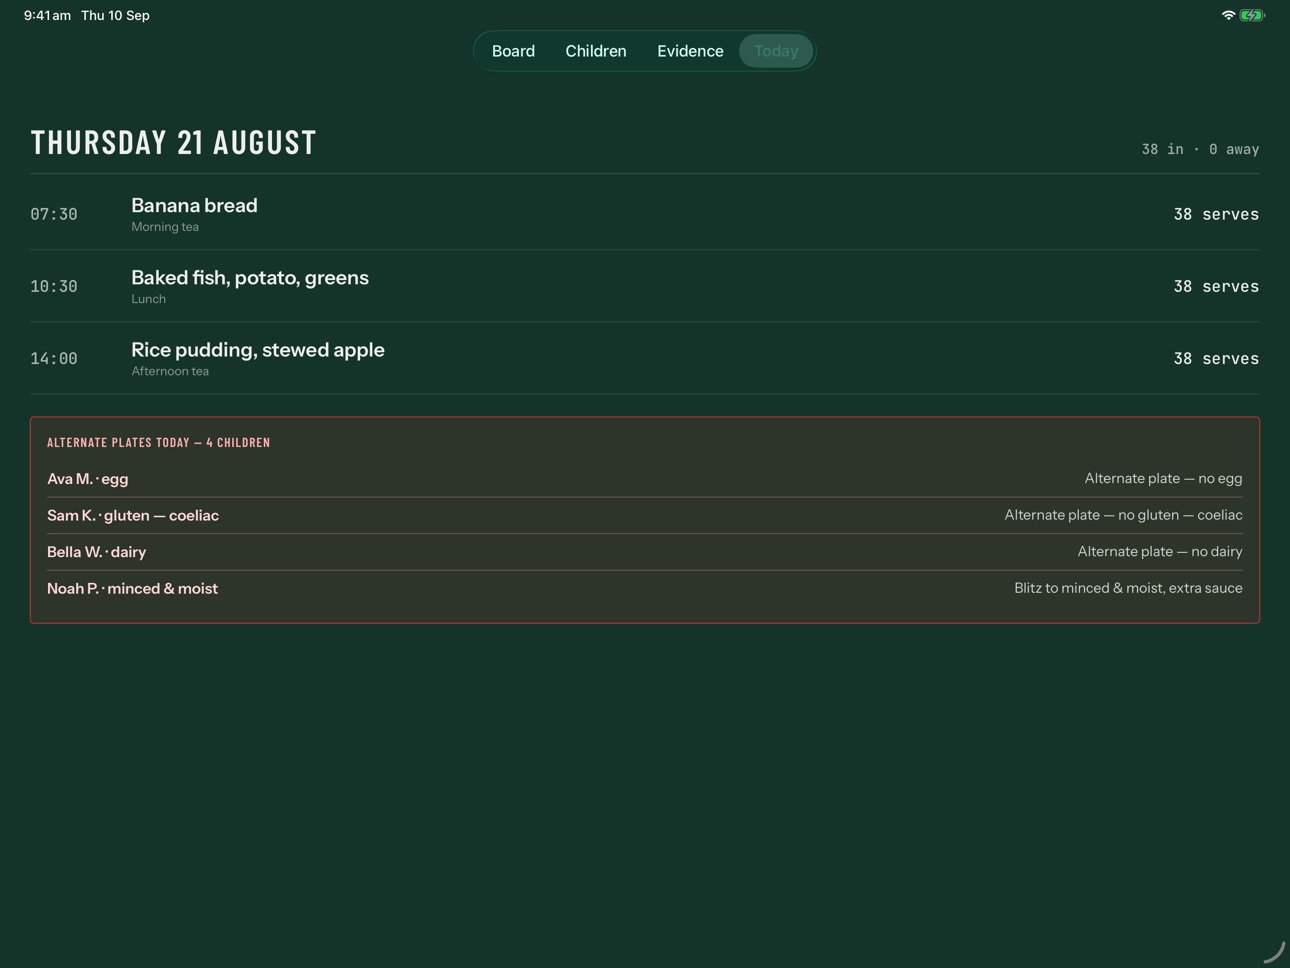Tap the 14:00 time label
The image size is (1290, 968).
[54, 358]
